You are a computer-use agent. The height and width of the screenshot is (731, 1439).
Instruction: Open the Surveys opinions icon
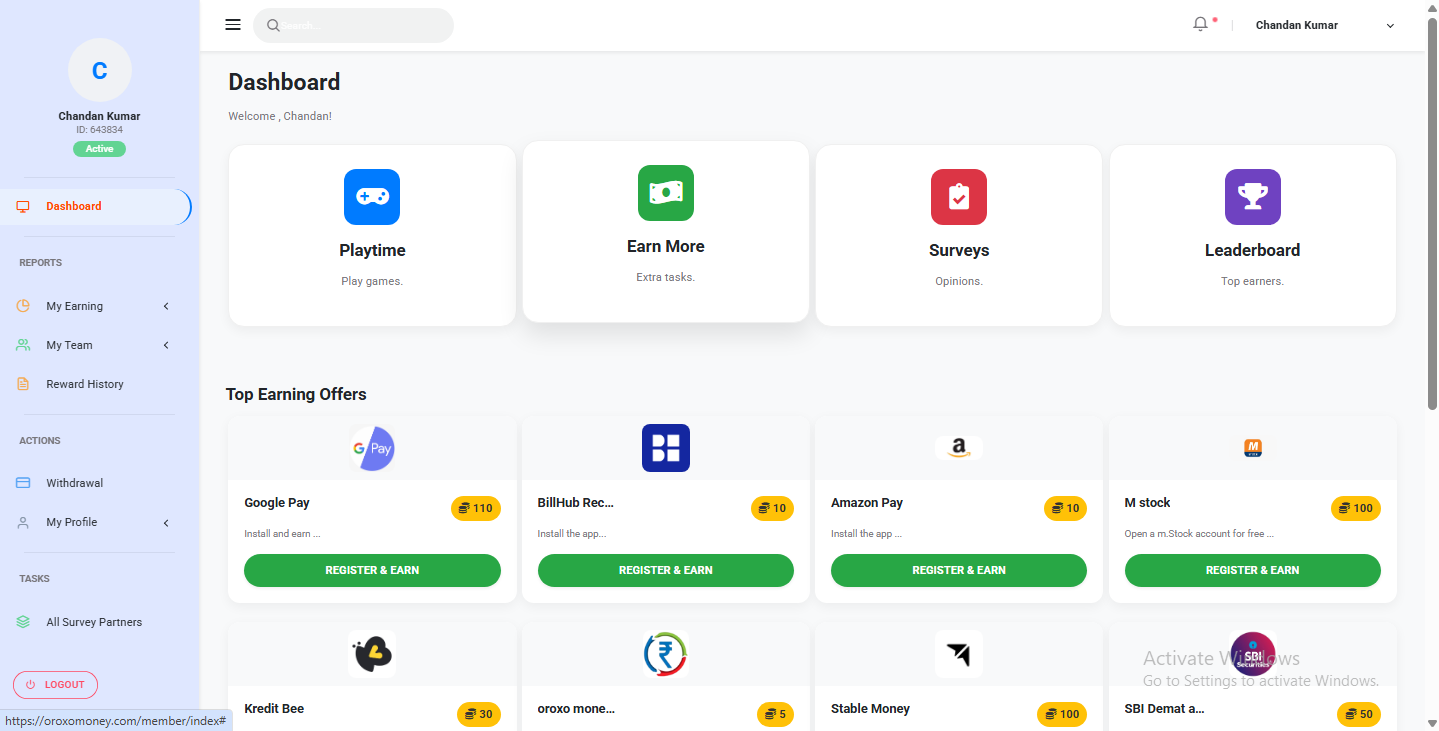(957, 197)
